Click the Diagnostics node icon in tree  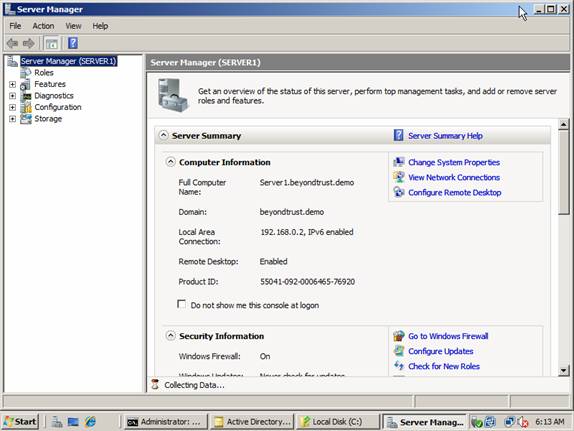tap(26, 96)
